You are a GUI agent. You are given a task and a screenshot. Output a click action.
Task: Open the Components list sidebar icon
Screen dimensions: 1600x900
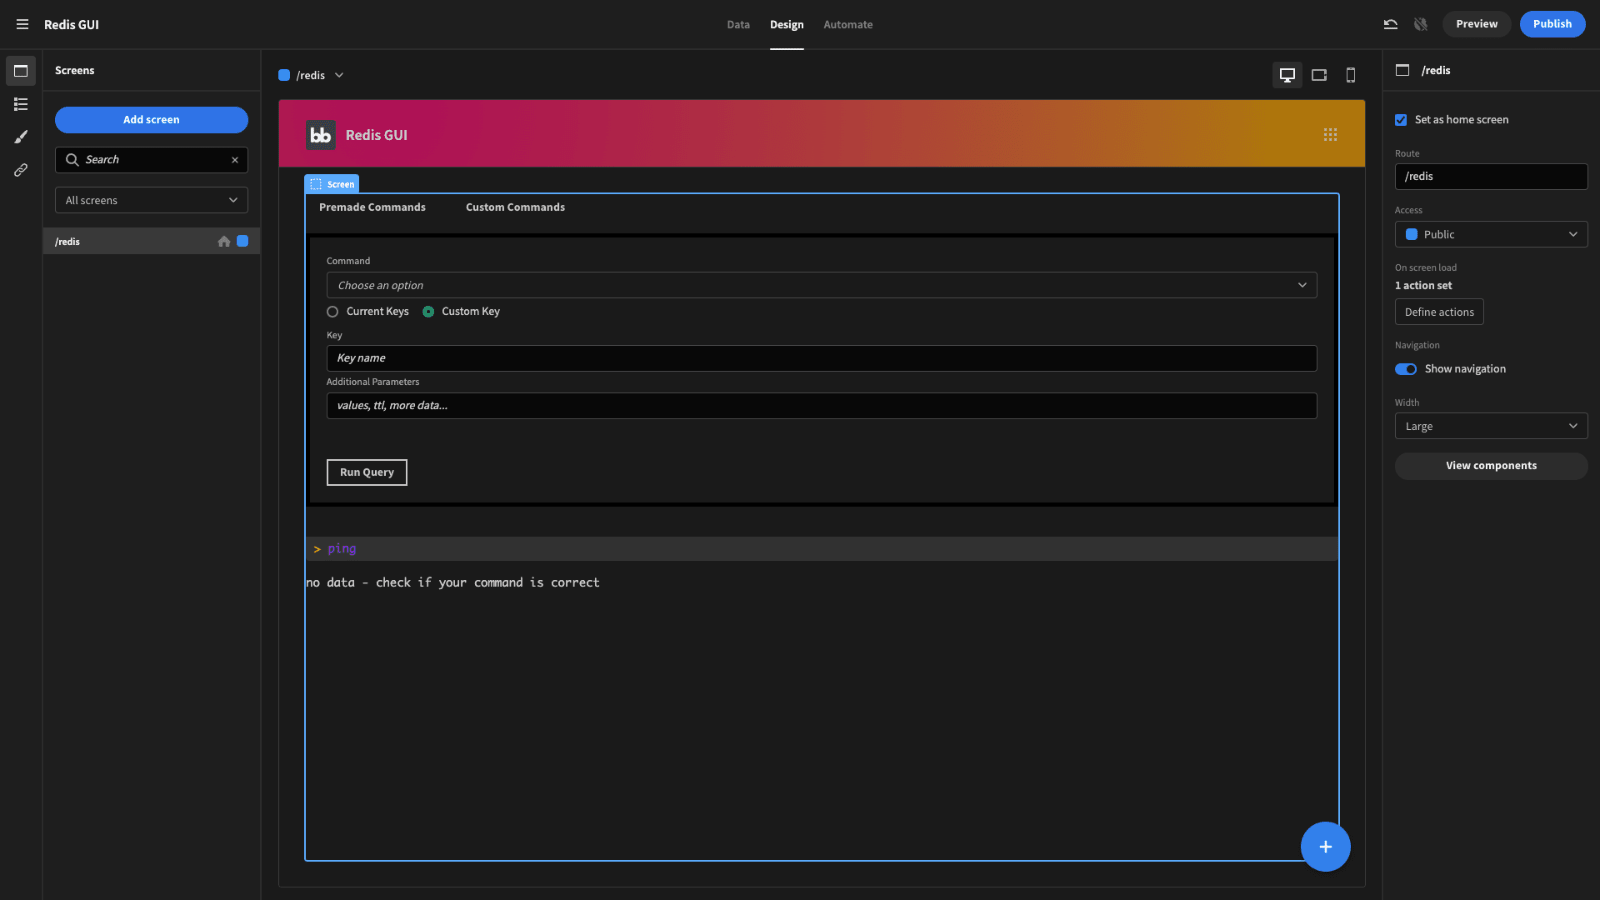point(21,104)
